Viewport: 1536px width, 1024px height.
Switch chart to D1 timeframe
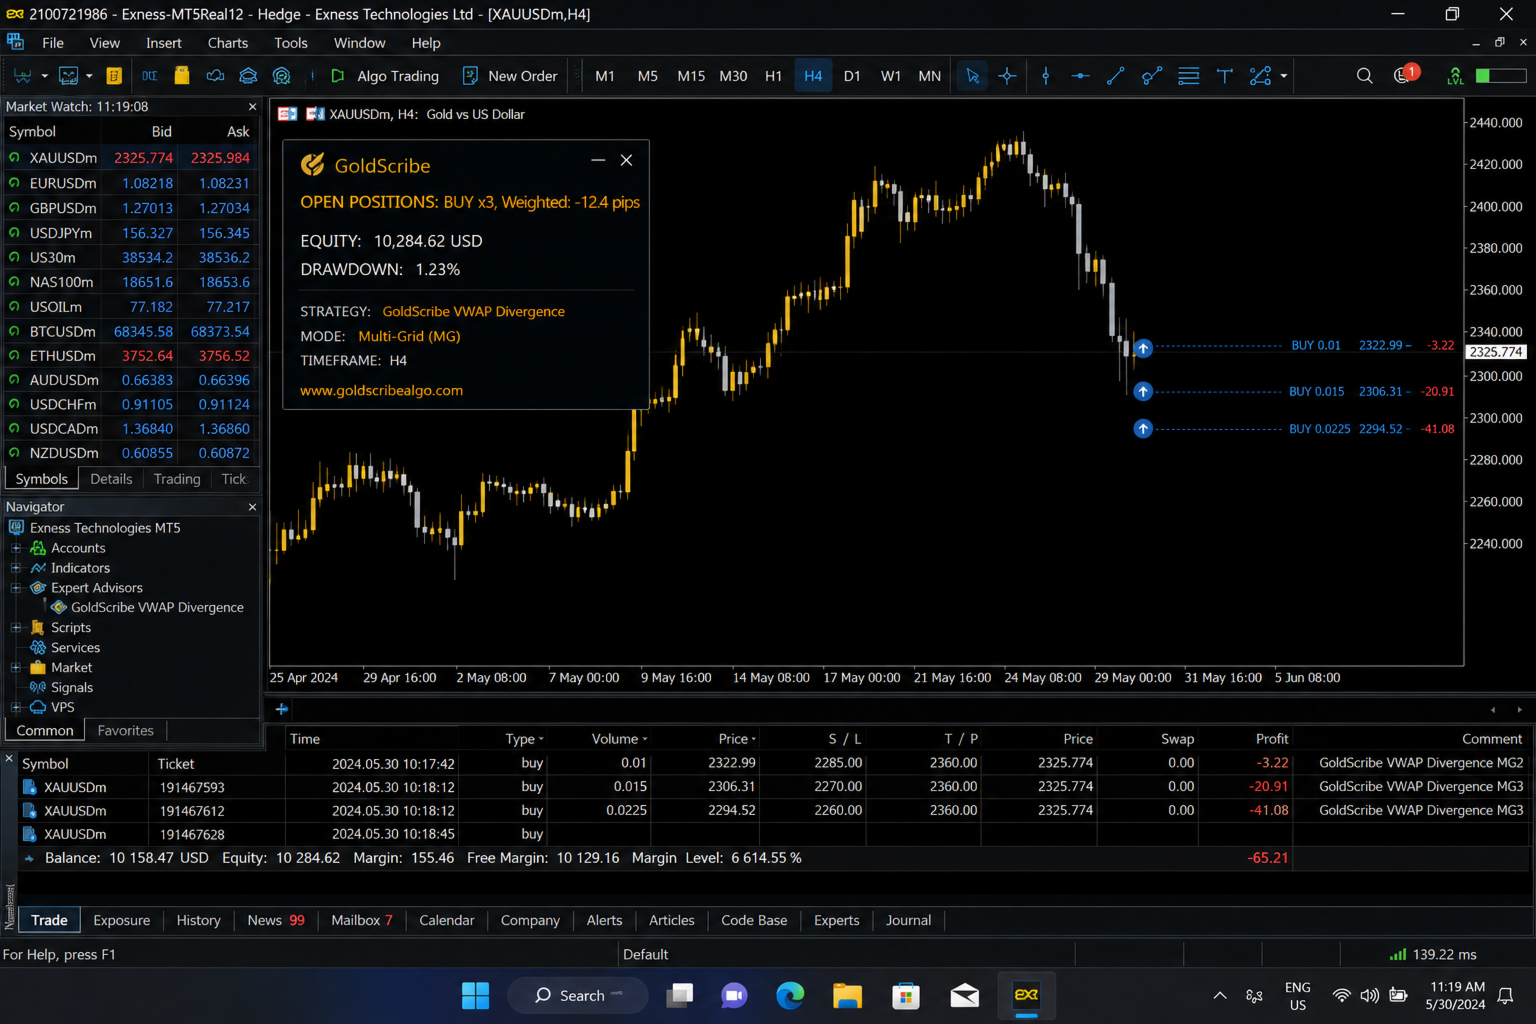pyautogui.click(x=852, y=76)
